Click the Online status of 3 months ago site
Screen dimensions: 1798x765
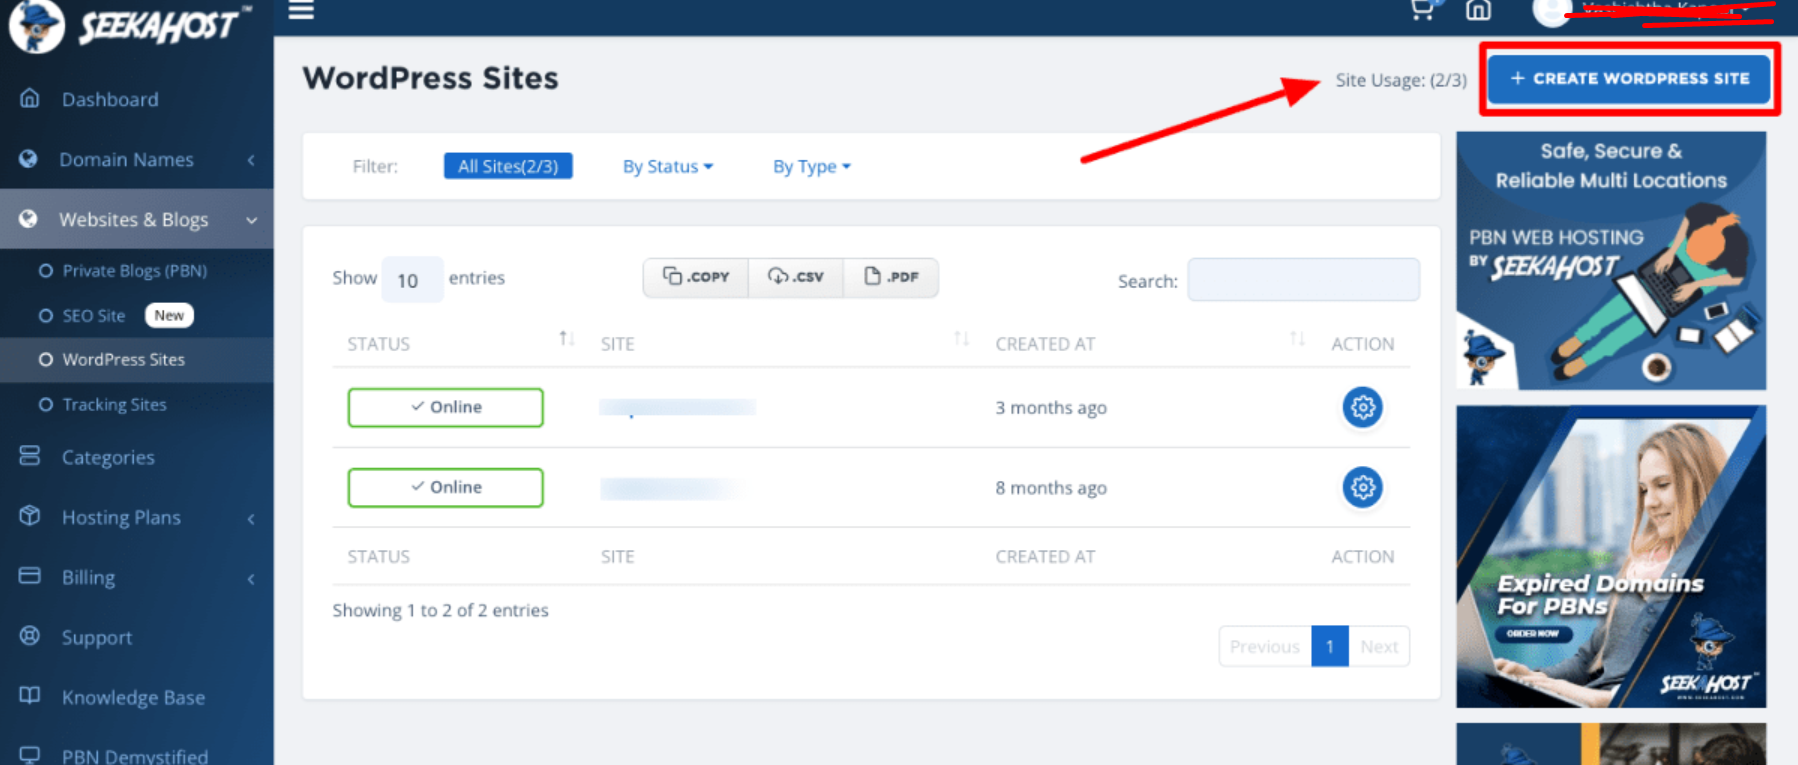445,407
